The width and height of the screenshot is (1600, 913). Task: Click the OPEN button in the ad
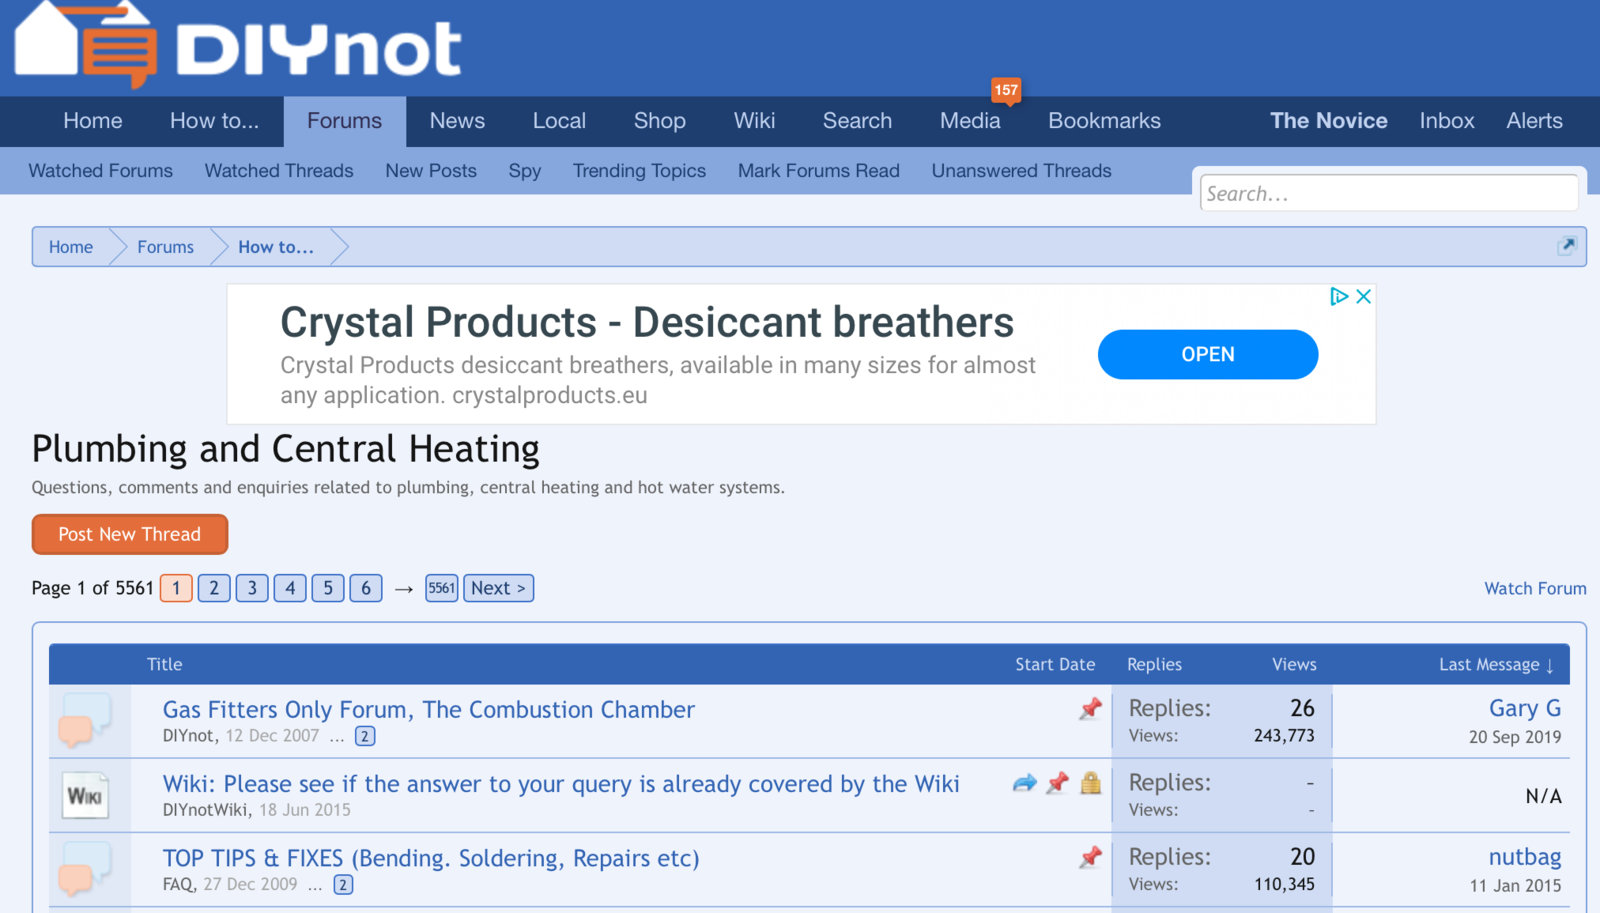pos(1207,354)
